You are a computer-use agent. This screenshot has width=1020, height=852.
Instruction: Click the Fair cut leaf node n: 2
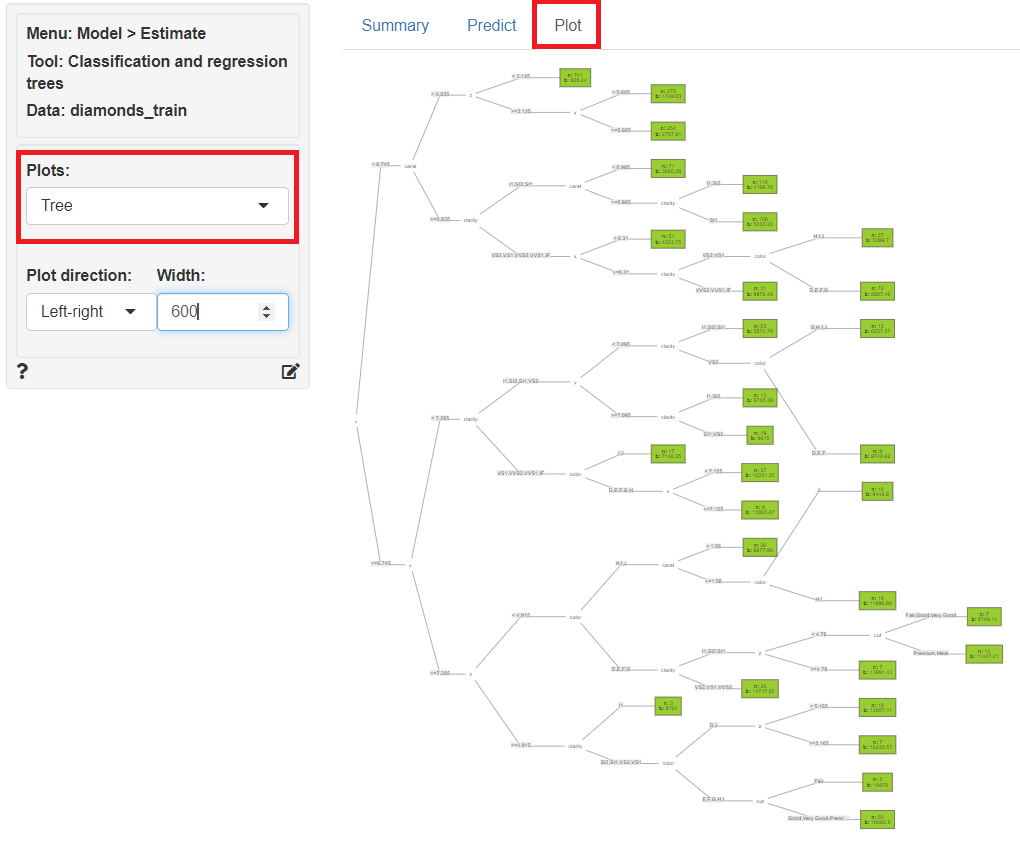(x=877, y=782)
